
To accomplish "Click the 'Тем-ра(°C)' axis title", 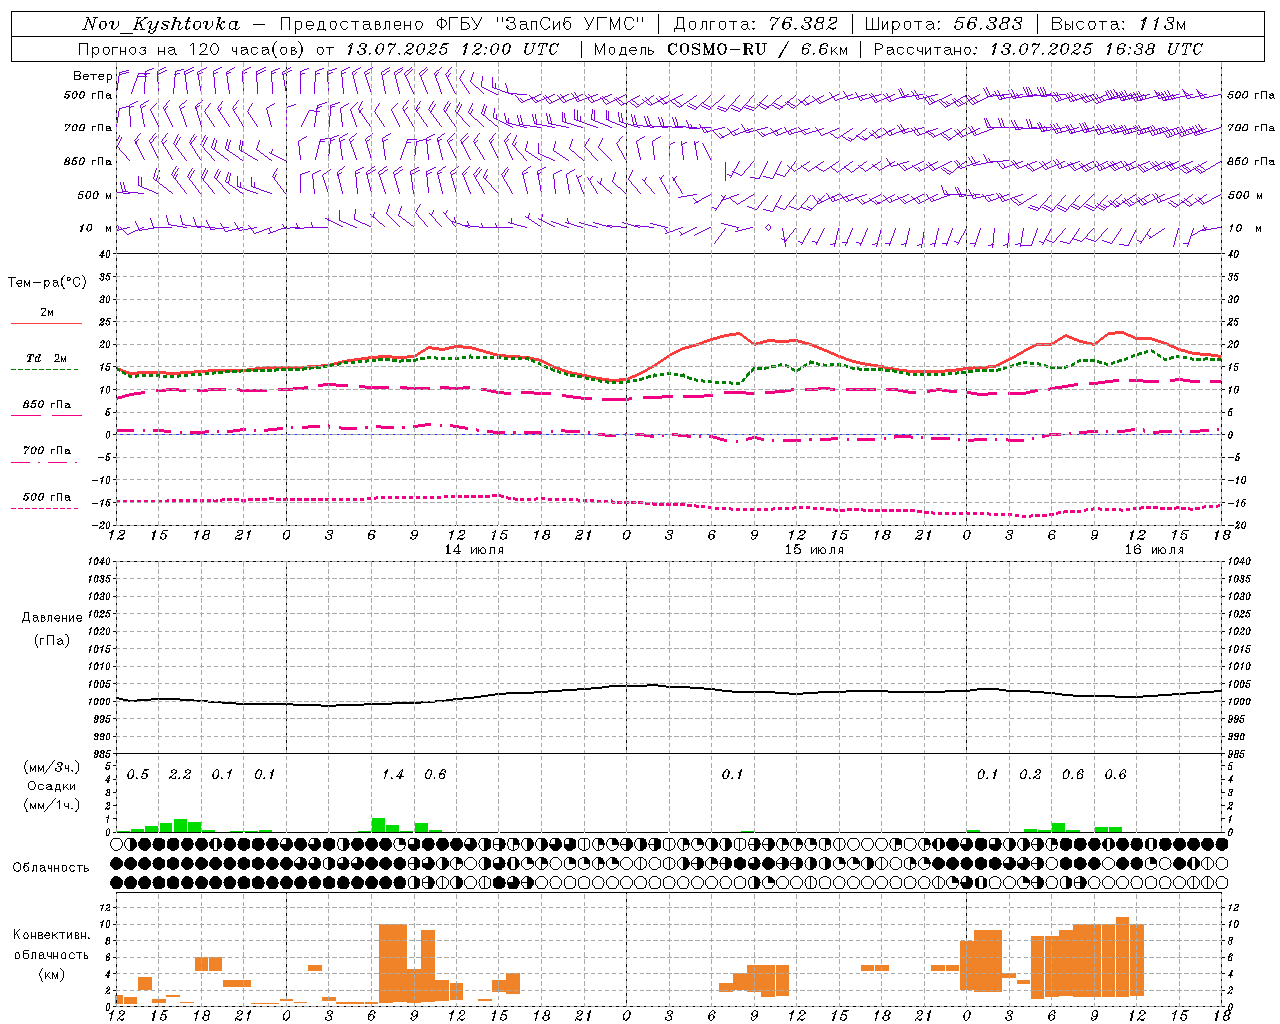I will click(47, 283).
